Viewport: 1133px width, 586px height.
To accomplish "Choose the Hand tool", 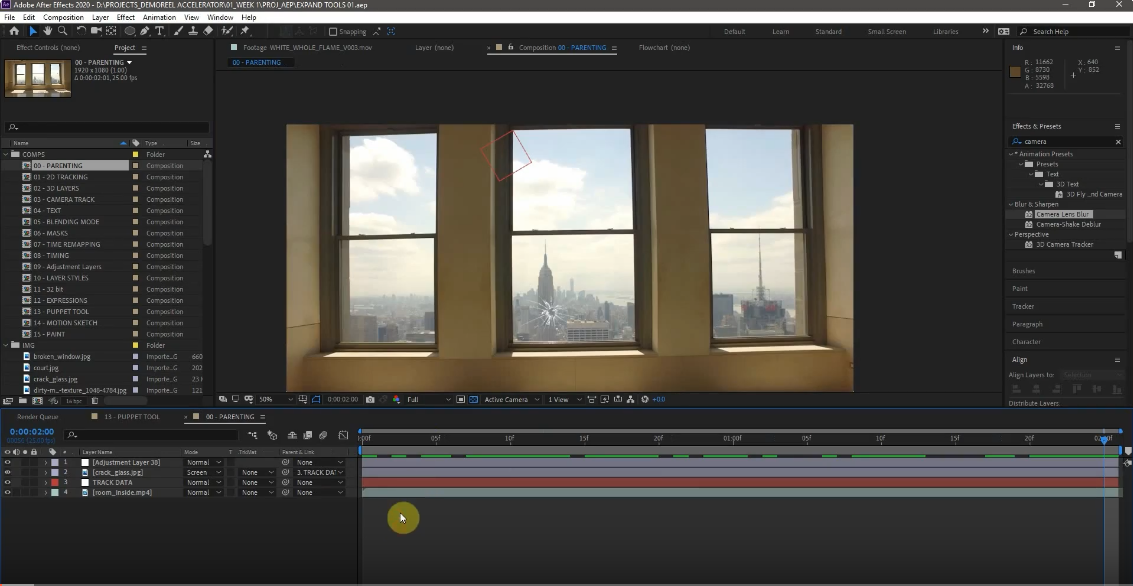I will pos(48,31).
